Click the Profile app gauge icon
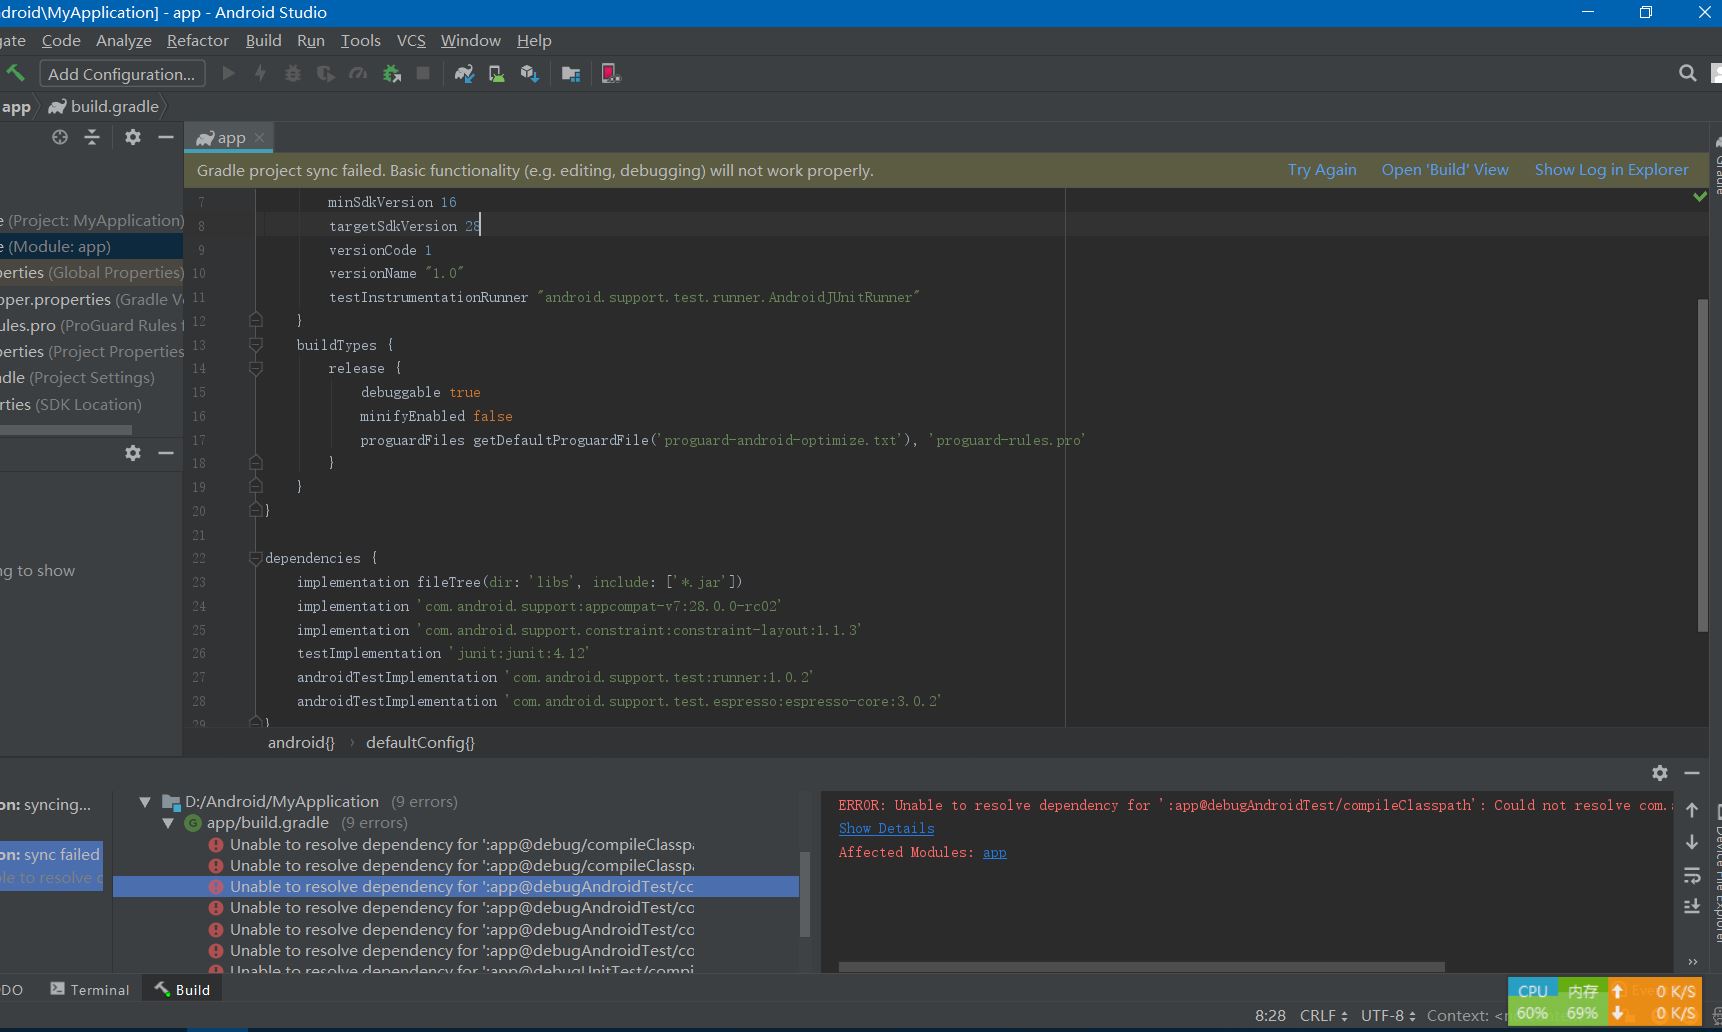The image size is (1722, 1032). coord(358,73)
